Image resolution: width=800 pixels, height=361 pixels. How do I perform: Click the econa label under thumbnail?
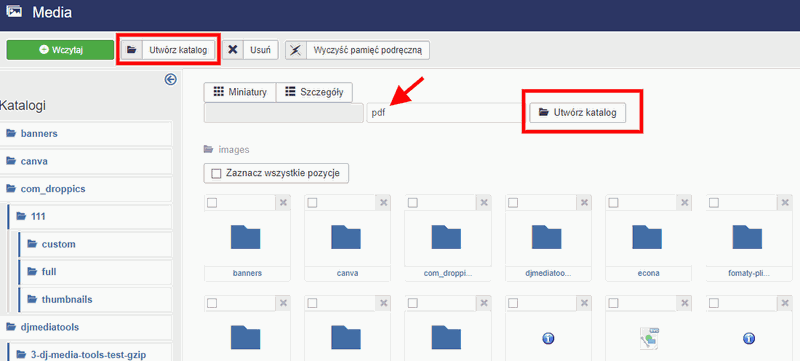(x=649, y=273)
